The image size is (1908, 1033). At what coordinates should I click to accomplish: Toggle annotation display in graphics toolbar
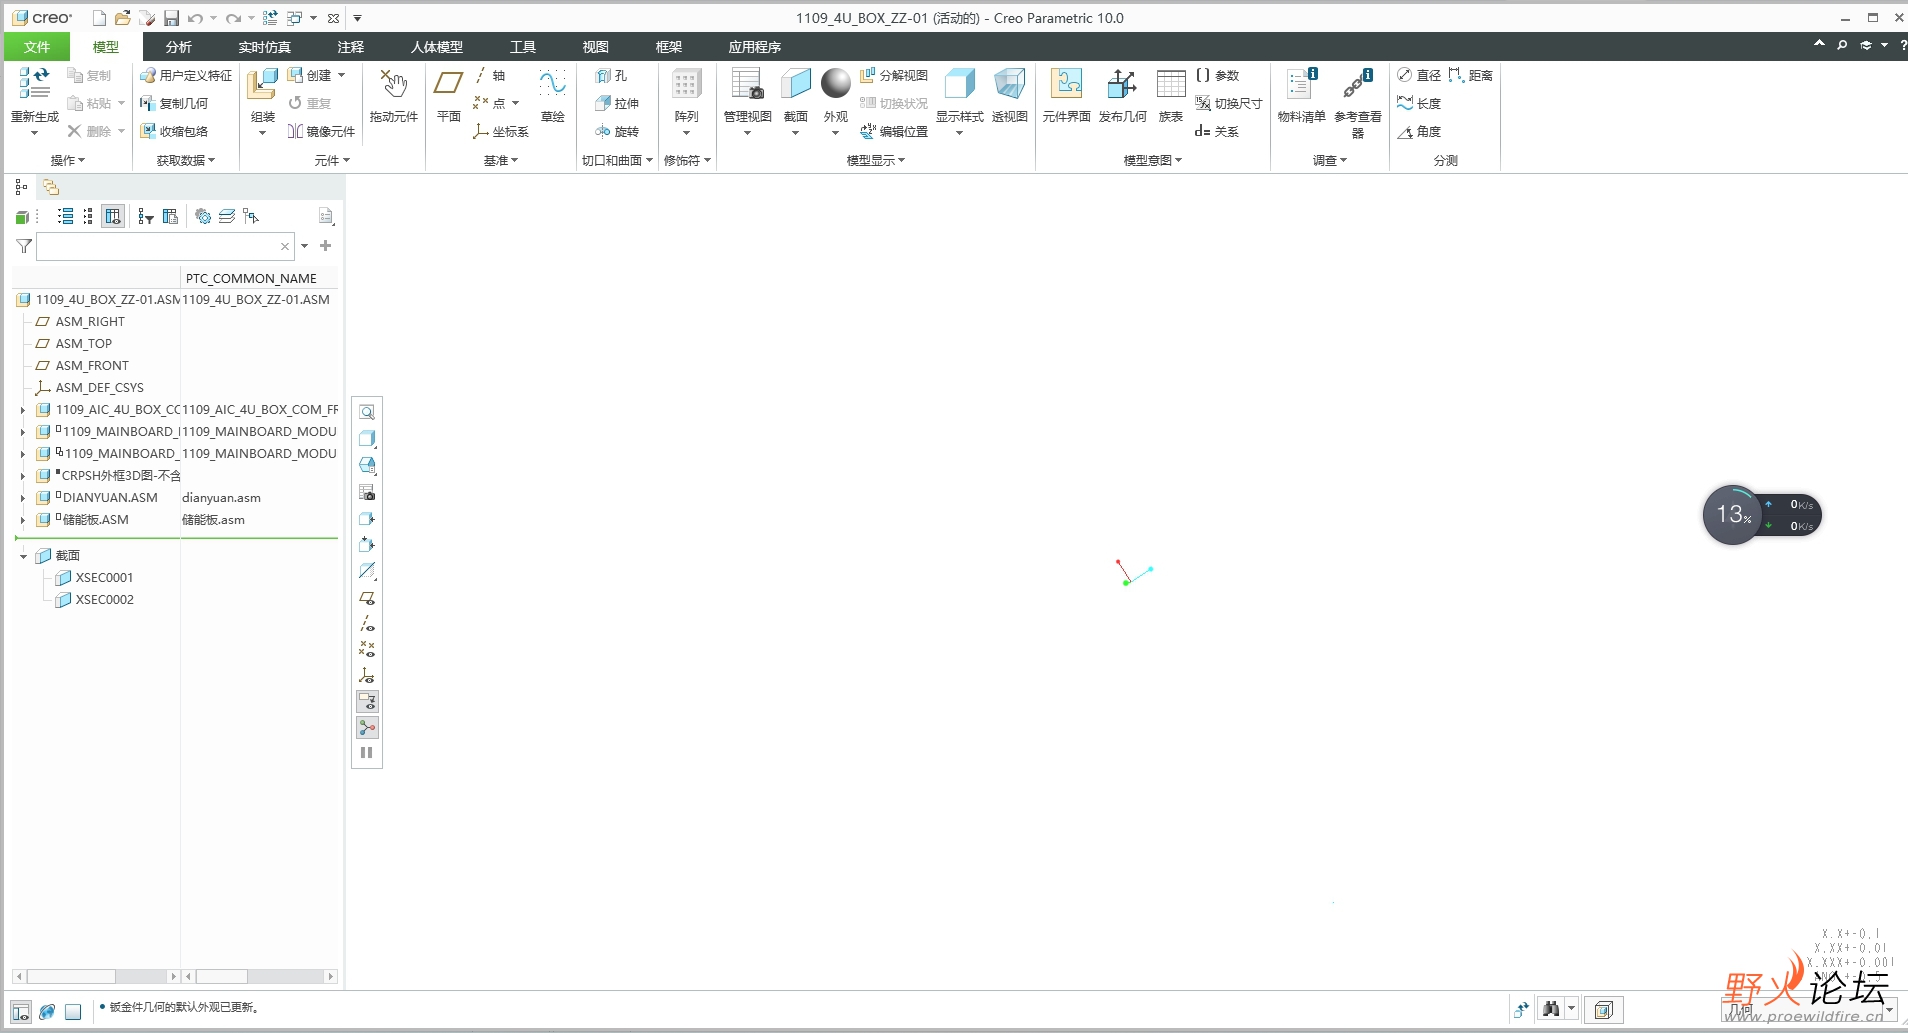(x=367, y=702)
